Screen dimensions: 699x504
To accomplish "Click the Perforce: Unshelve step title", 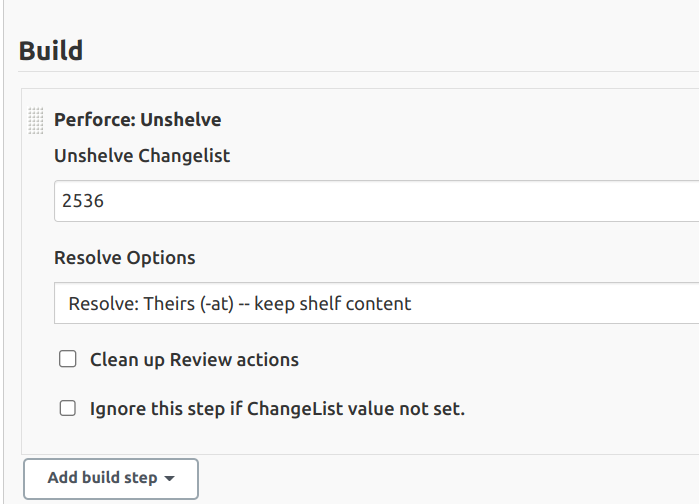I will (x=138, y=120).
